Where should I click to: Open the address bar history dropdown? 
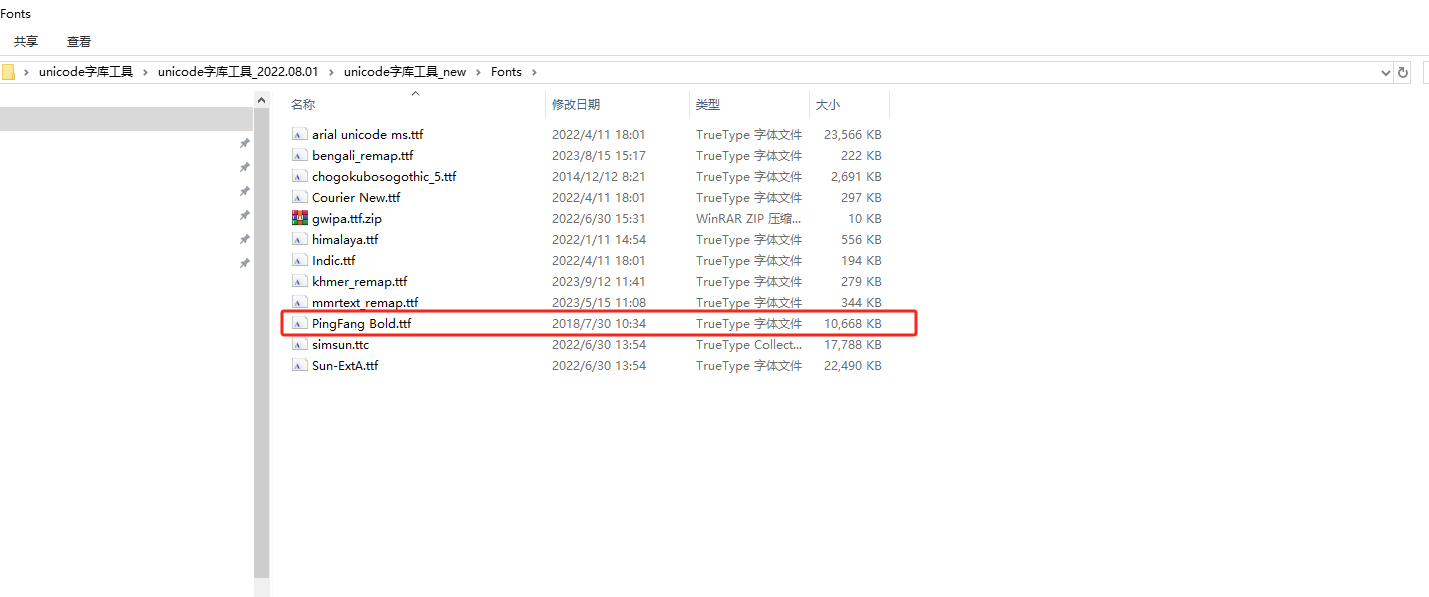click(x=1385, y=72)
